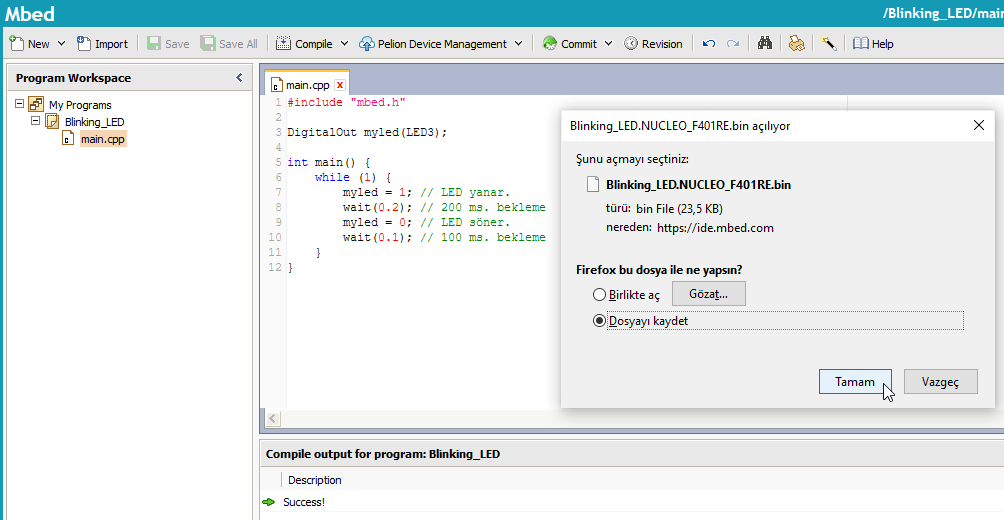Expand the Pelion Device Management dropdown arrow
1004x520 pixels.
[518, 44]
